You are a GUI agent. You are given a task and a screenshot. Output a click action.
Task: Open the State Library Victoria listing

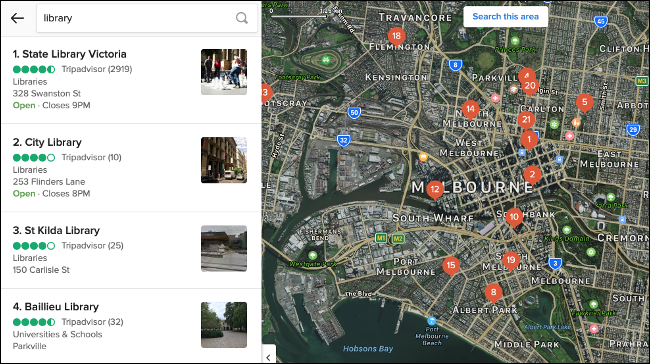click(x=131, y=80)
